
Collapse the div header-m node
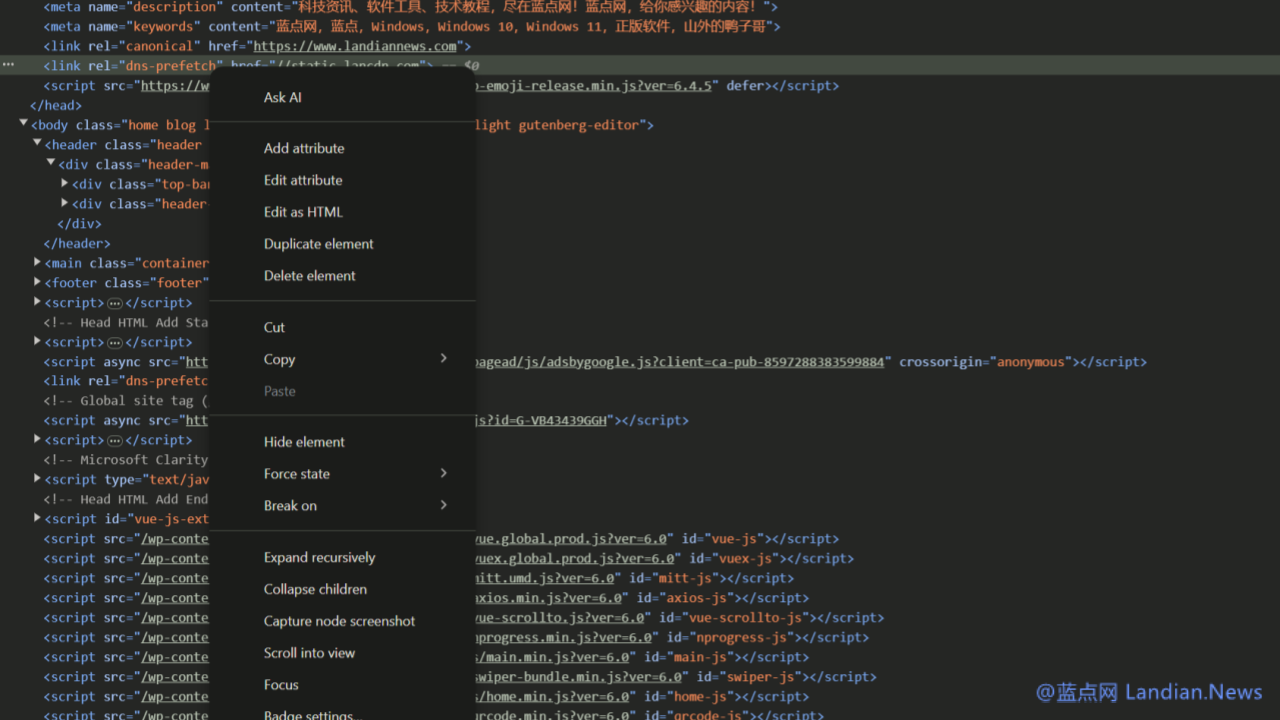point(51,164)
